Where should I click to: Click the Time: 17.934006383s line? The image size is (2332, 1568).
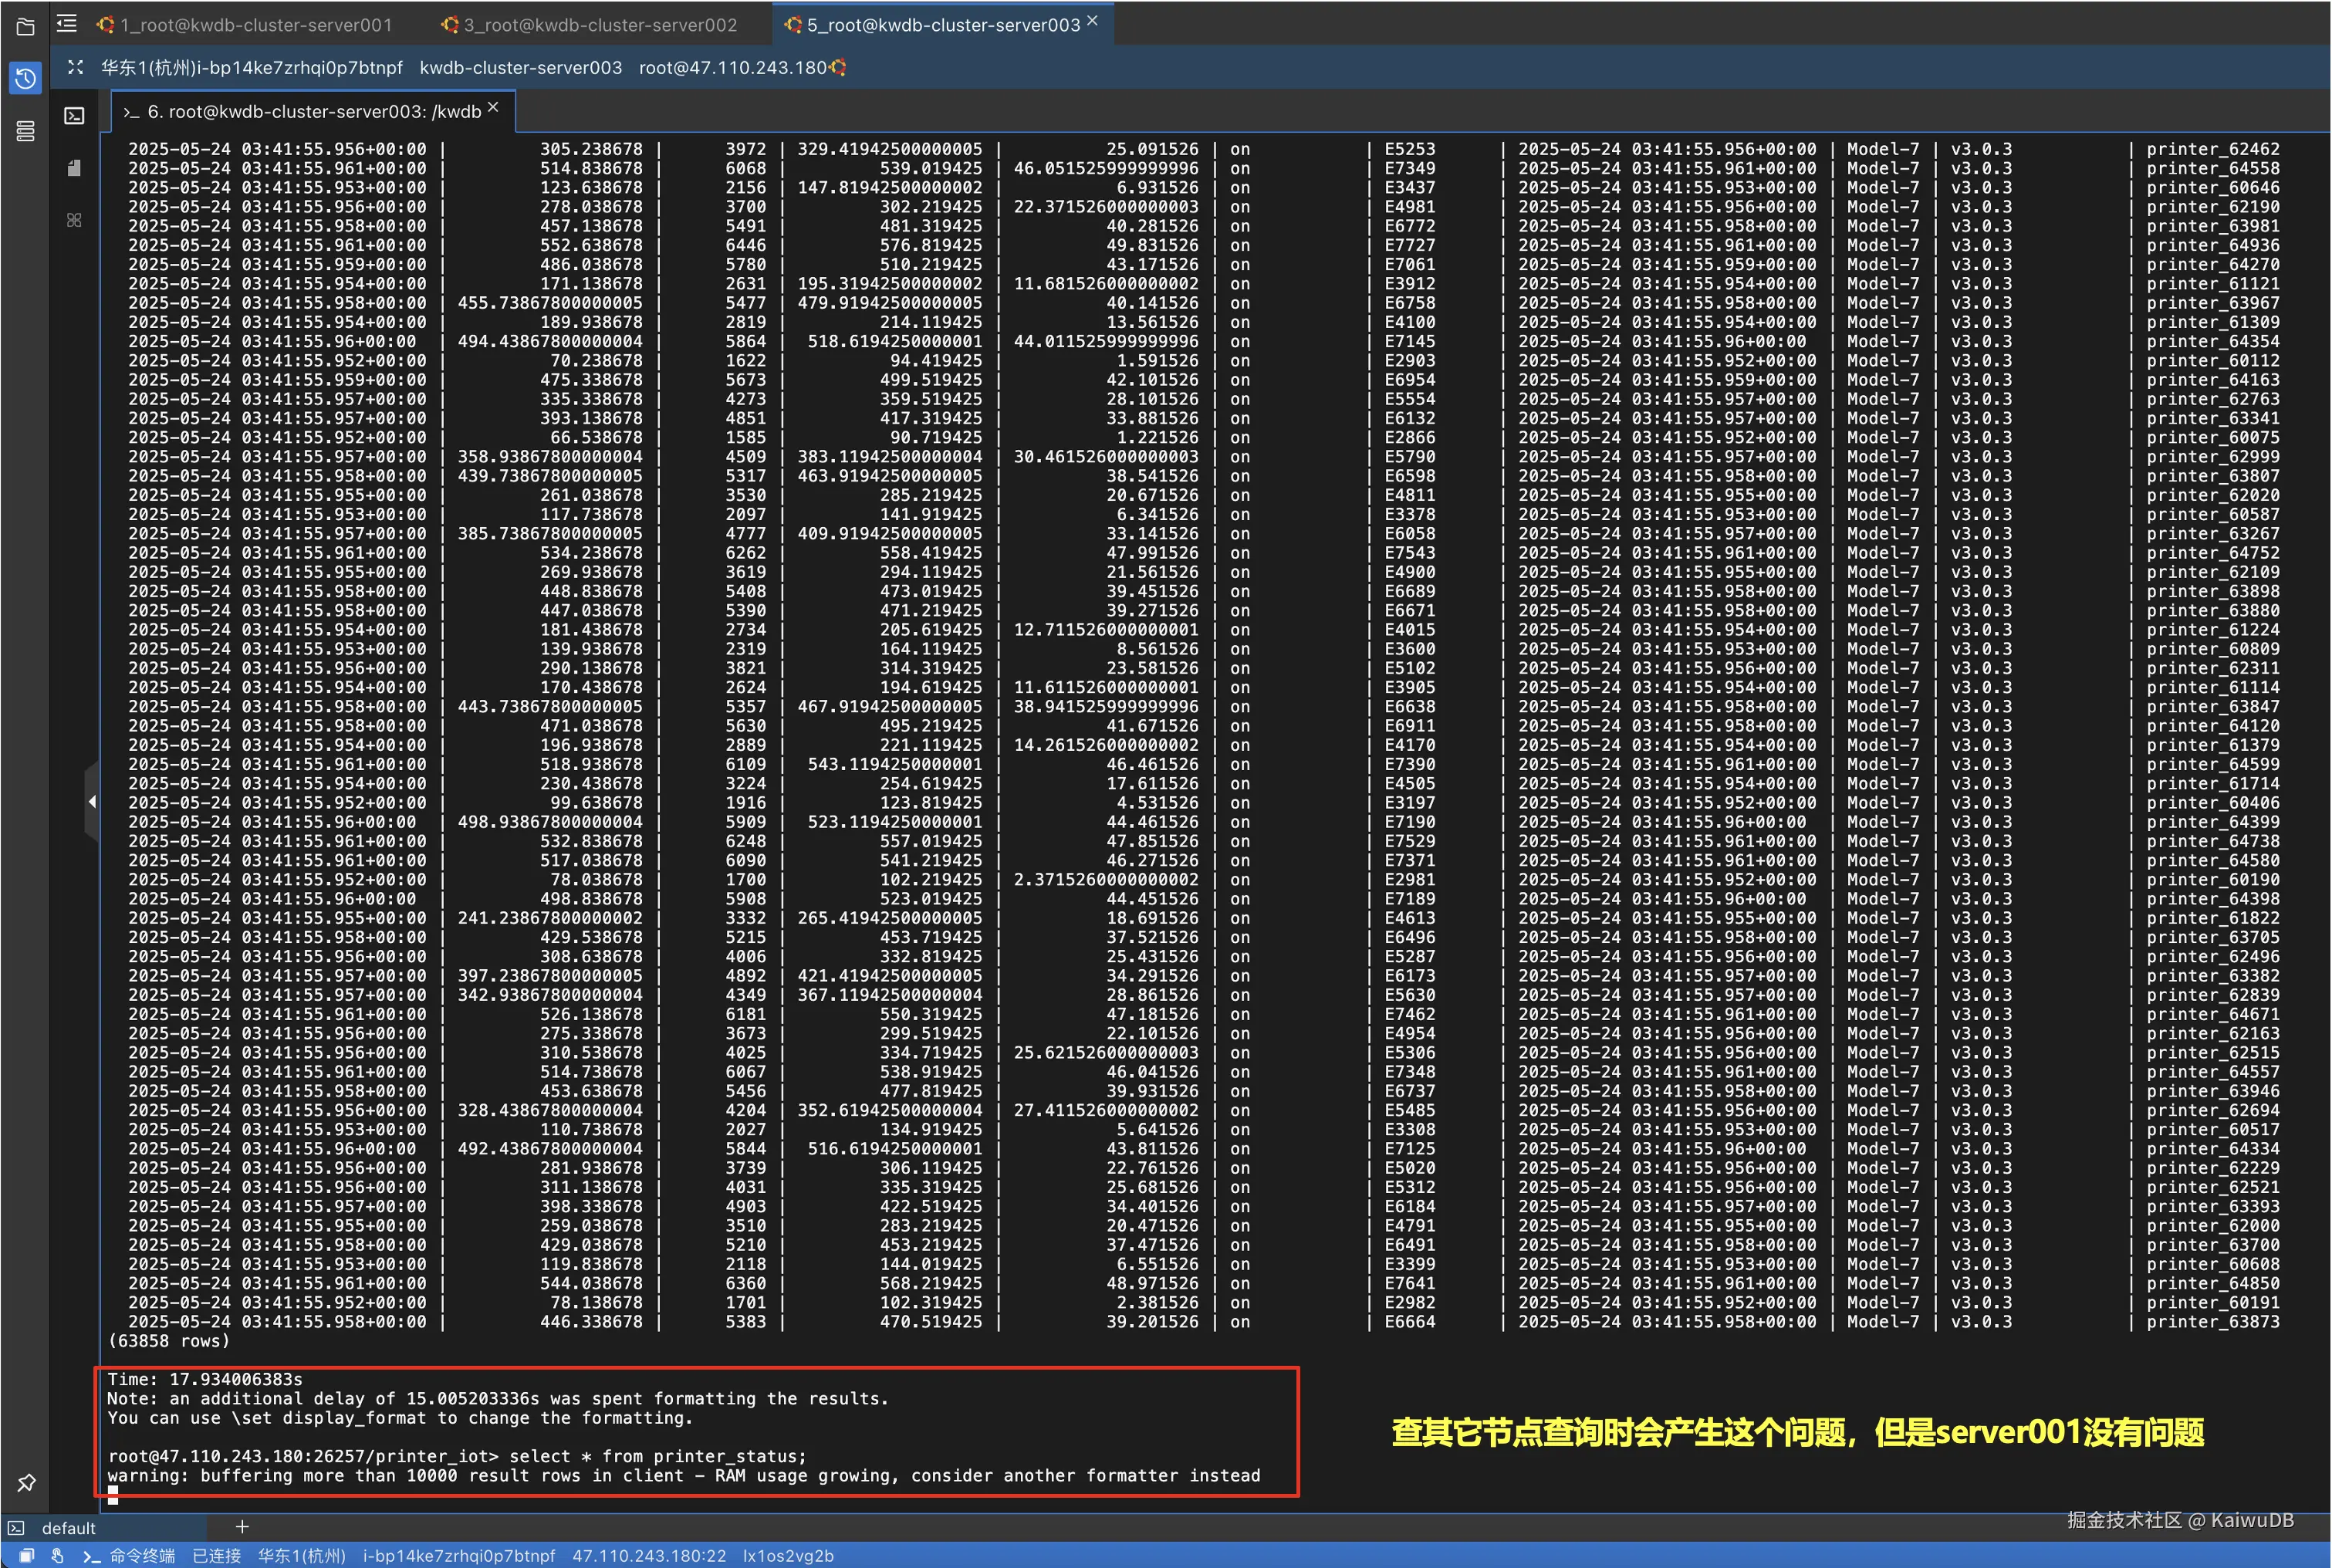point(205,1379)
